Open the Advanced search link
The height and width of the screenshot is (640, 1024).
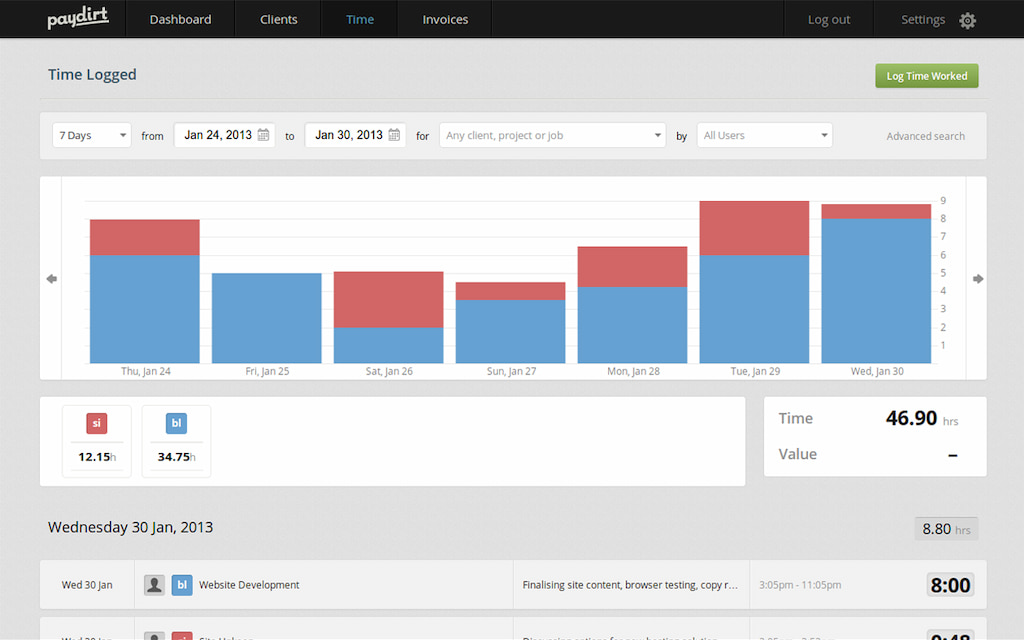[x=925, y=136]
